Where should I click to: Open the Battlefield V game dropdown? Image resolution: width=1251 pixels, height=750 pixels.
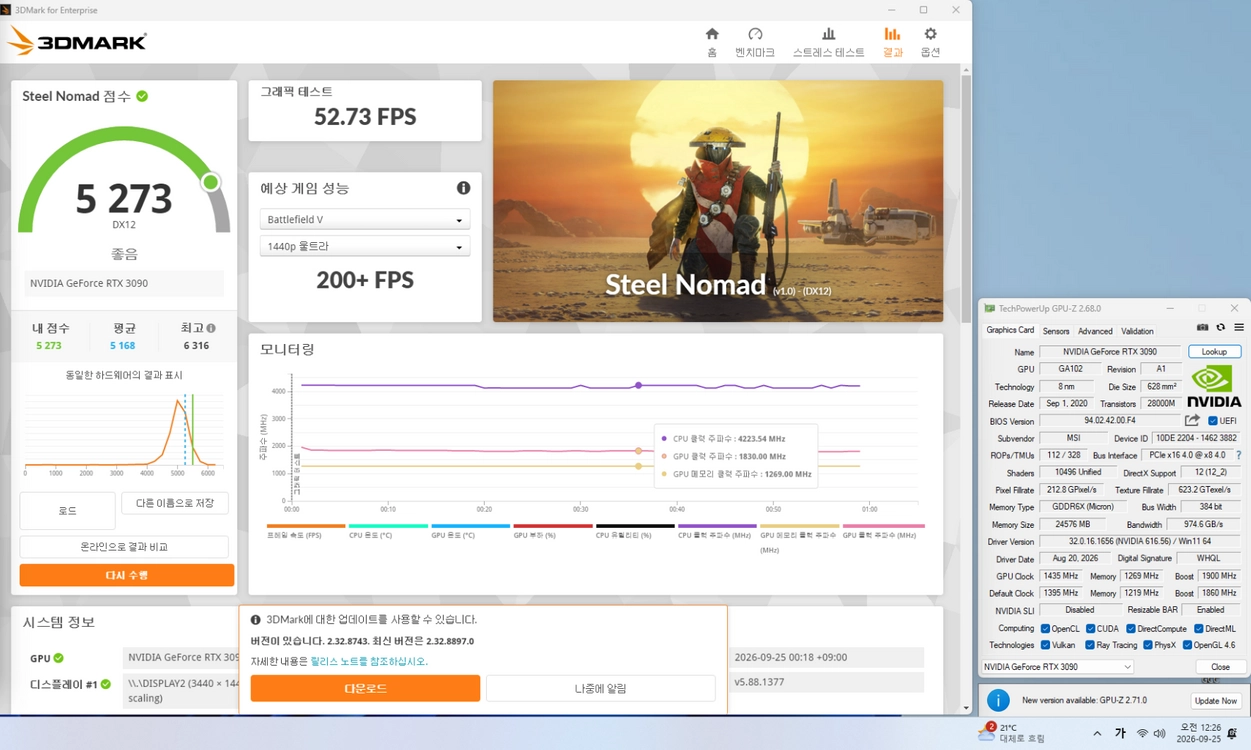[364, 220]
